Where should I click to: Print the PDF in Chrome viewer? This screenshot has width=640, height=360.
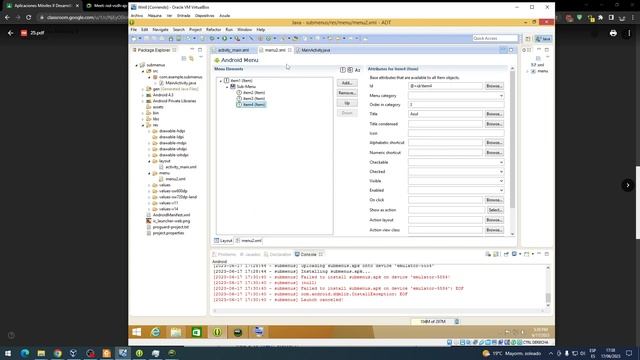pos(613,33)
